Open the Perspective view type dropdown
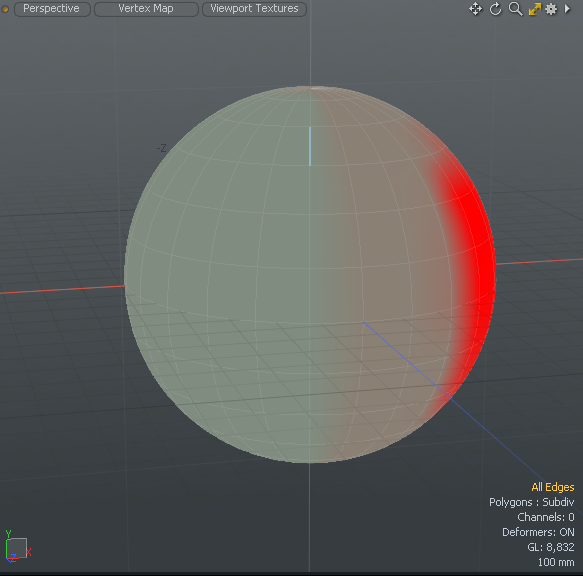 click(52, 9)
